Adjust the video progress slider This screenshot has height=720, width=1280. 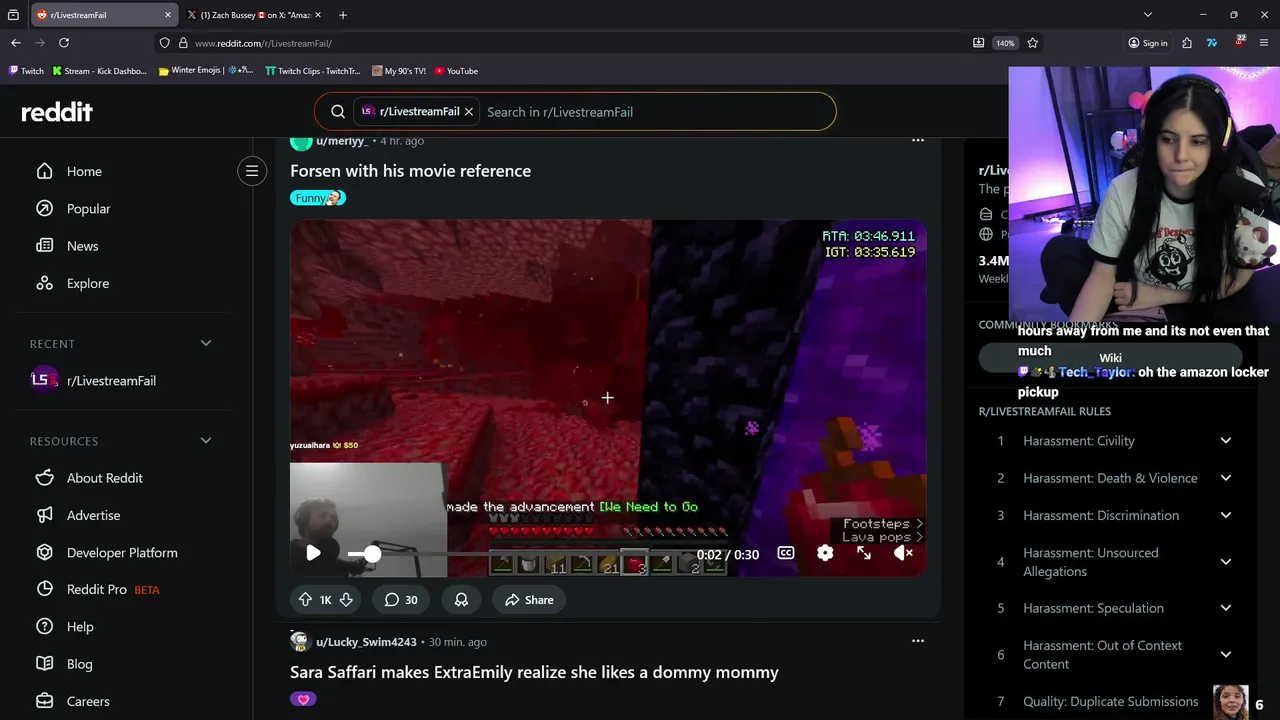click(372, 553)
